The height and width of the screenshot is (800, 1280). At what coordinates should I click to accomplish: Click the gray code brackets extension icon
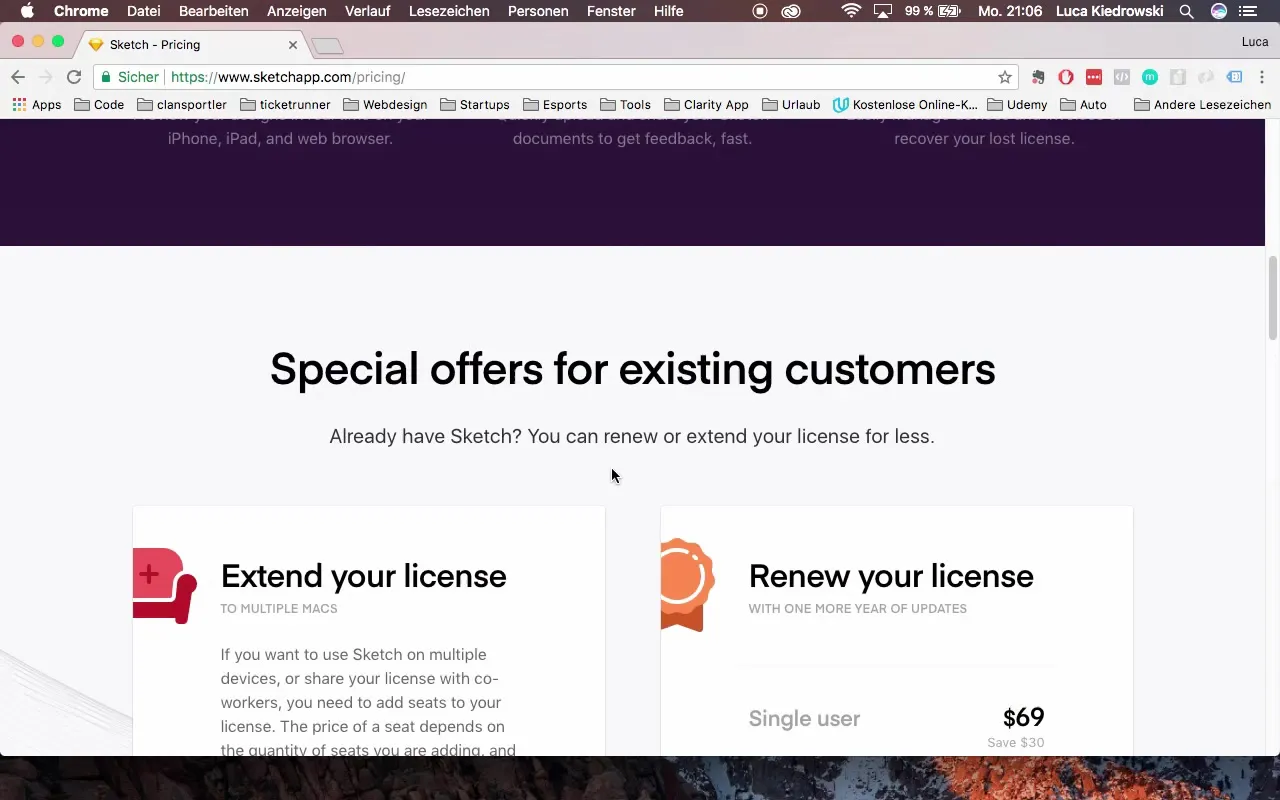click(1122, 77)
